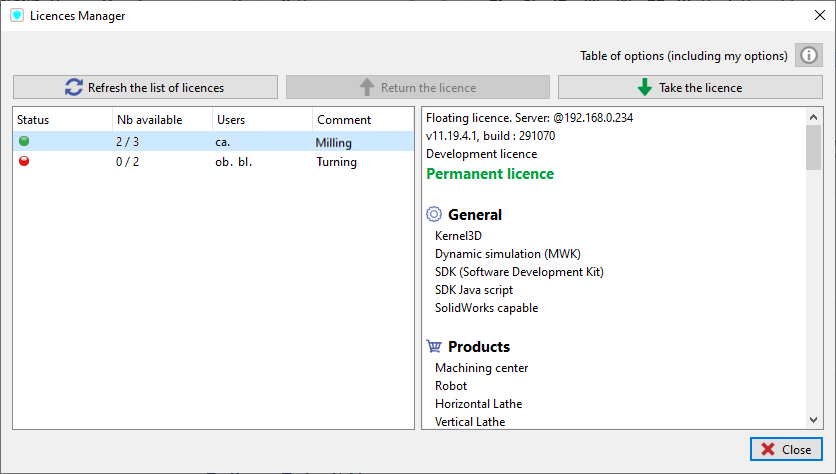Click the Users column header
The height and width of the screenshot is (474, 836).
[x=260, y=120]
